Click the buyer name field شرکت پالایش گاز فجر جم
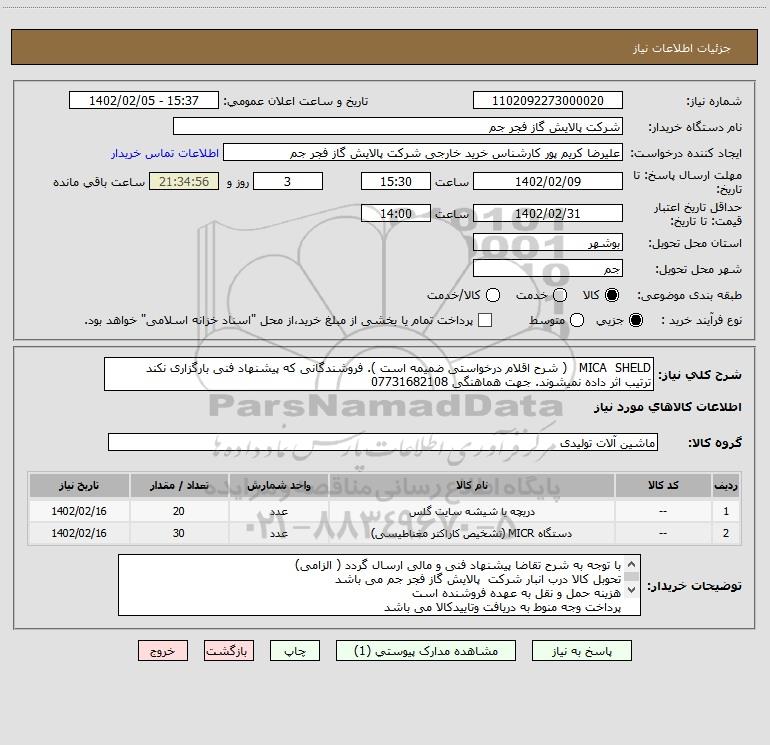 point(398,127)
